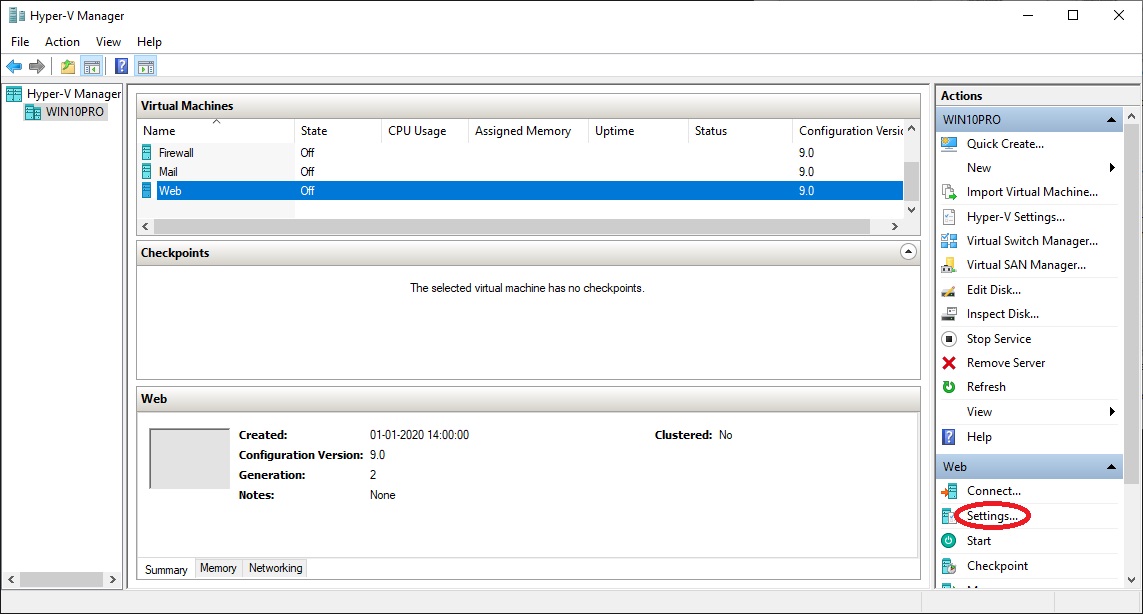Sort by Name column header
The image size is (1143, 614).
(x=216, y=131)
